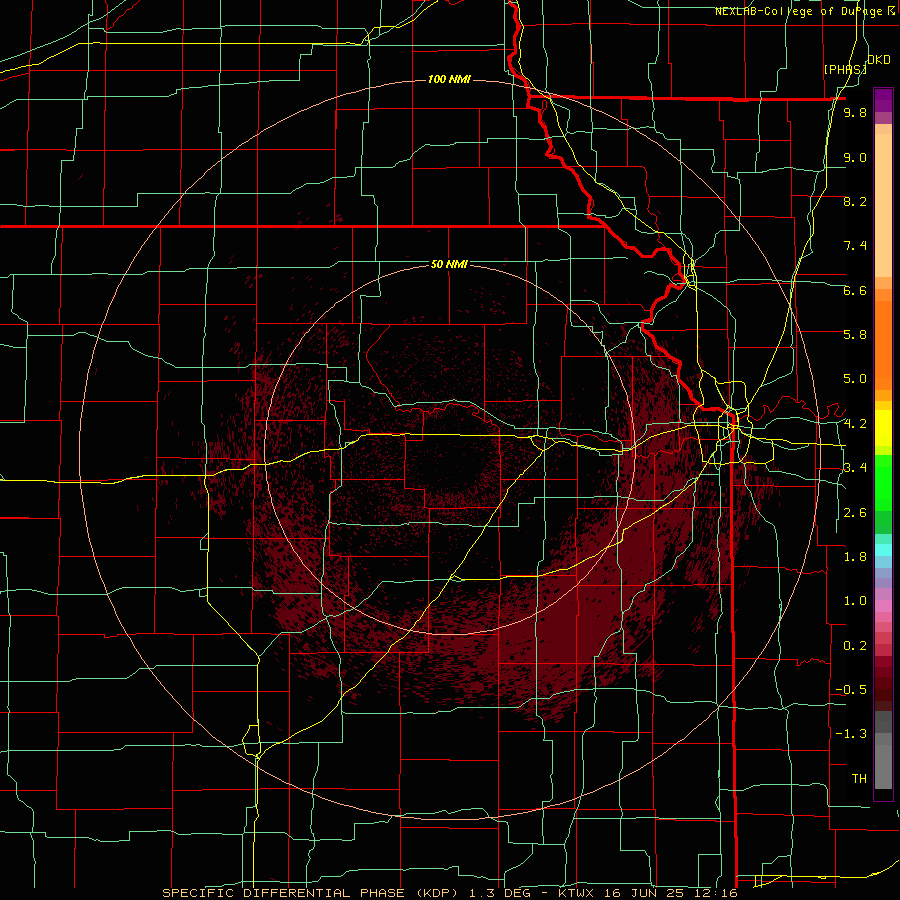Click the 5.8 value on the scale
This screenshot has width=900, height=900.
pyautogui.click(x=855, y=335)
